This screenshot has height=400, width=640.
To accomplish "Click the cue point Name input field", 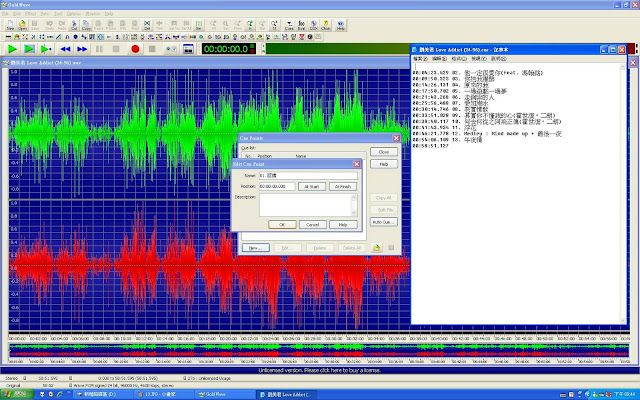I will click(x=307, y=174).
